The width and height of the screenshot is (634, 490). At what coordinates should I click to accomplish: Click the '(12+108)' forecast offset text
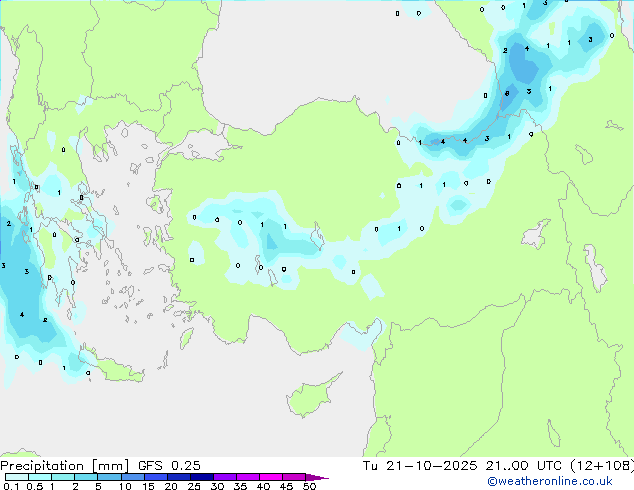pyautogui.click(x=602, y=466)
